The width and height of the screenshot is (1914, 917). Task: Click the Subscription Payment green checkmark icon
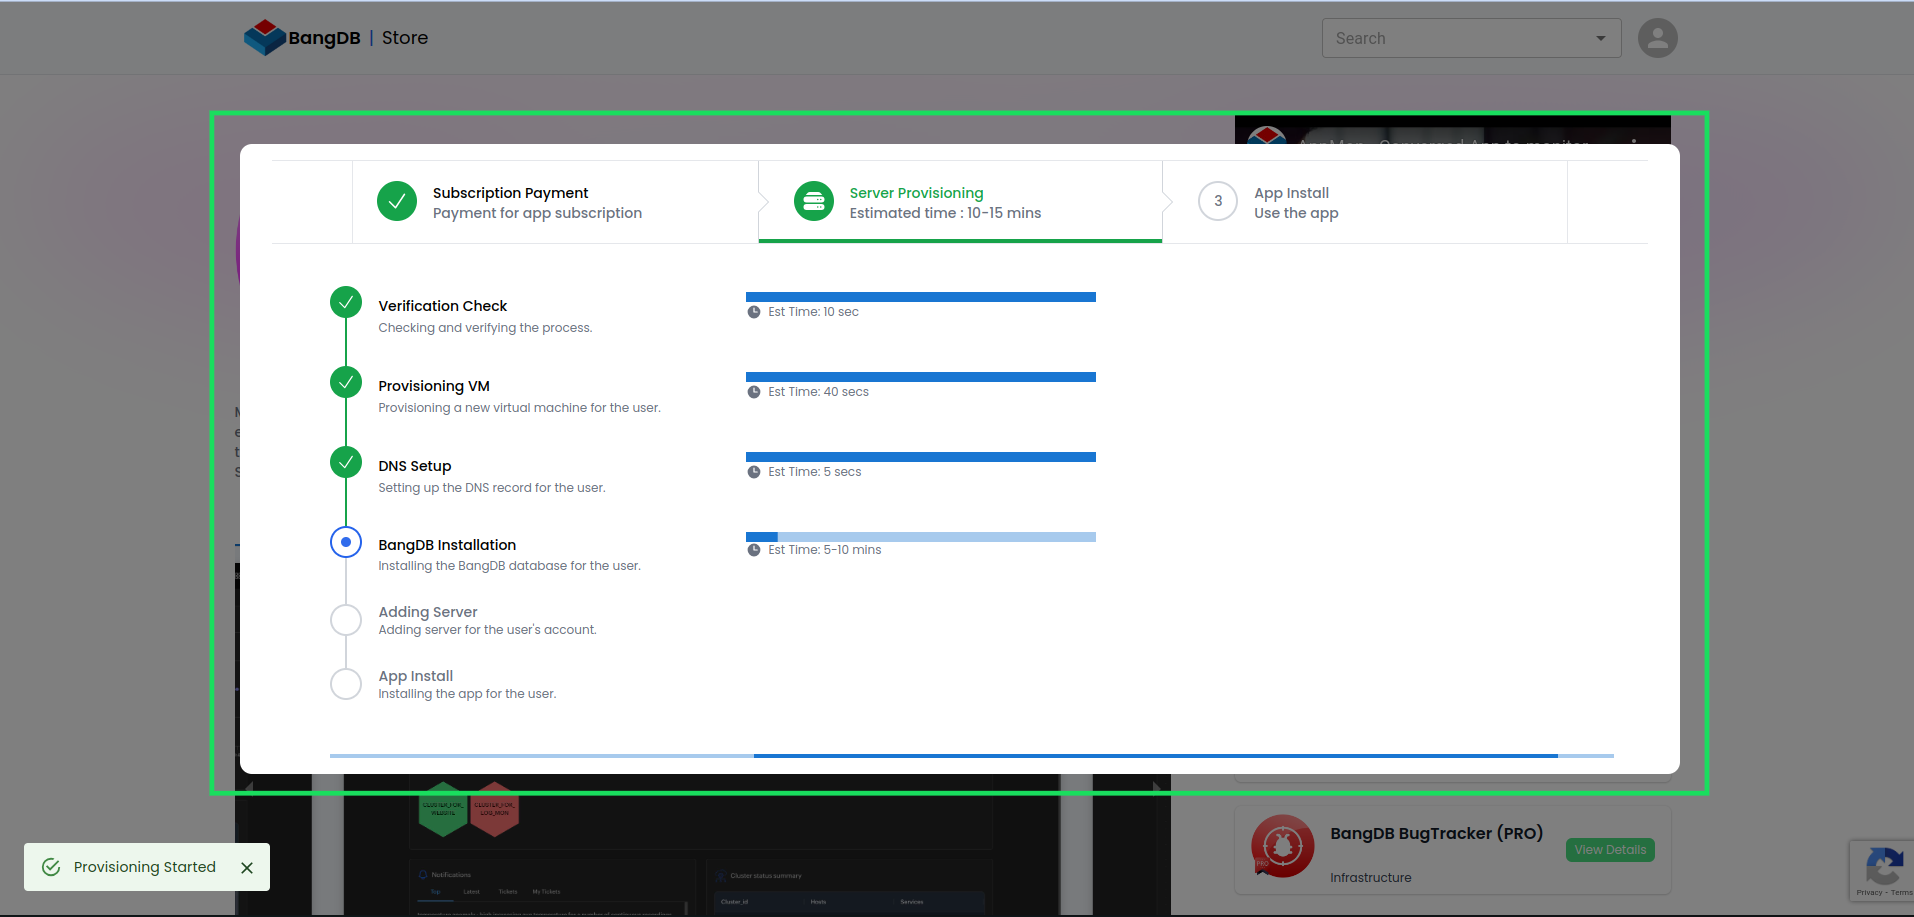coord(397,201)
